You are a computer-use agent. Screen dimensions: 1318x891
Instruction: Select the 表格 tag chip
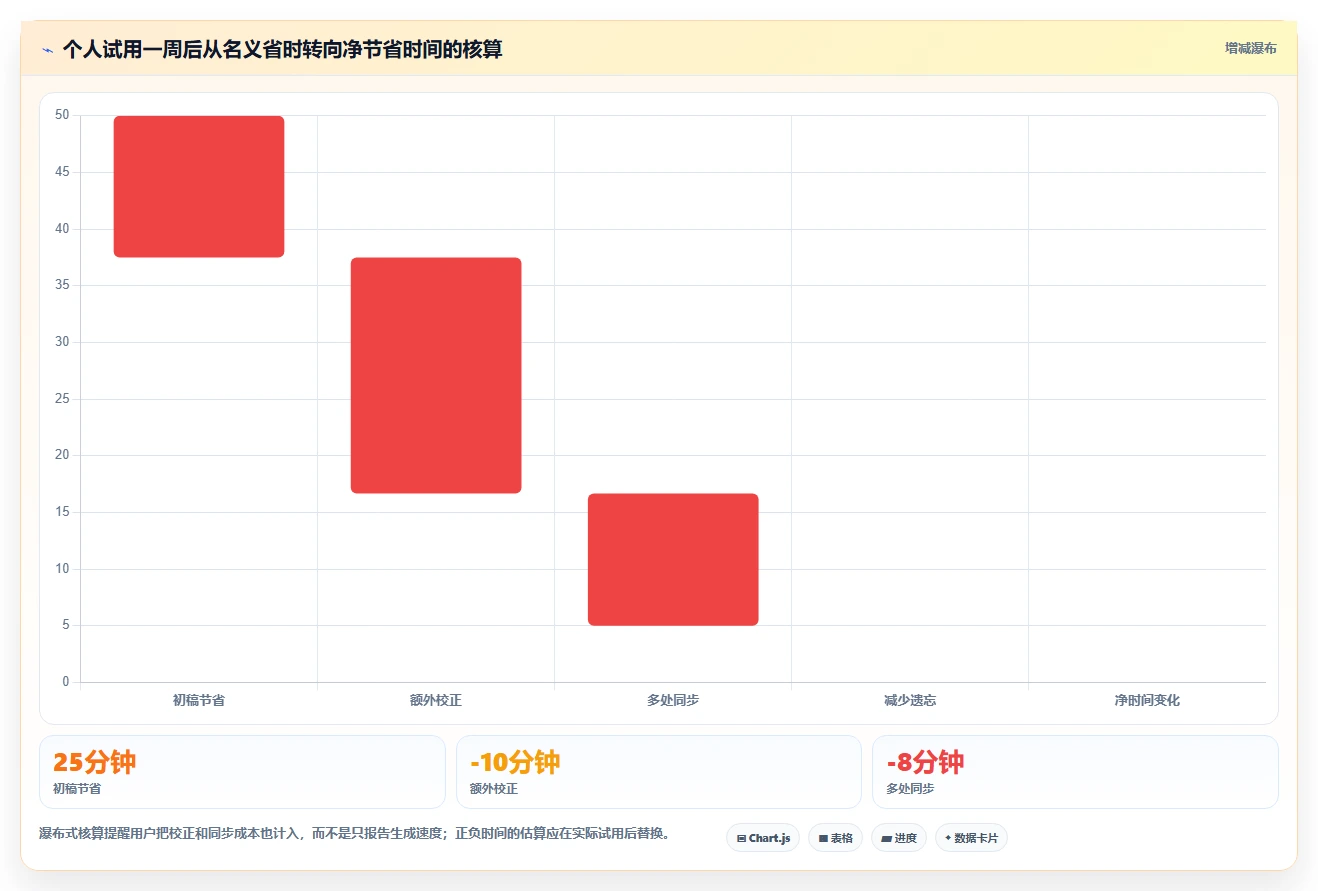835,838
